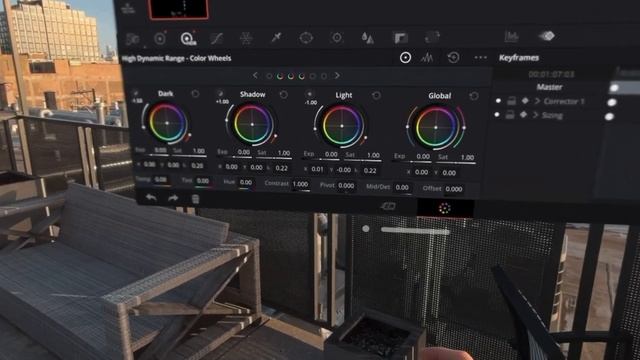Viewport: 640px width, 360px height.
Task: Select the Qualifier eyedropper palette
Action: click(276, 38)
